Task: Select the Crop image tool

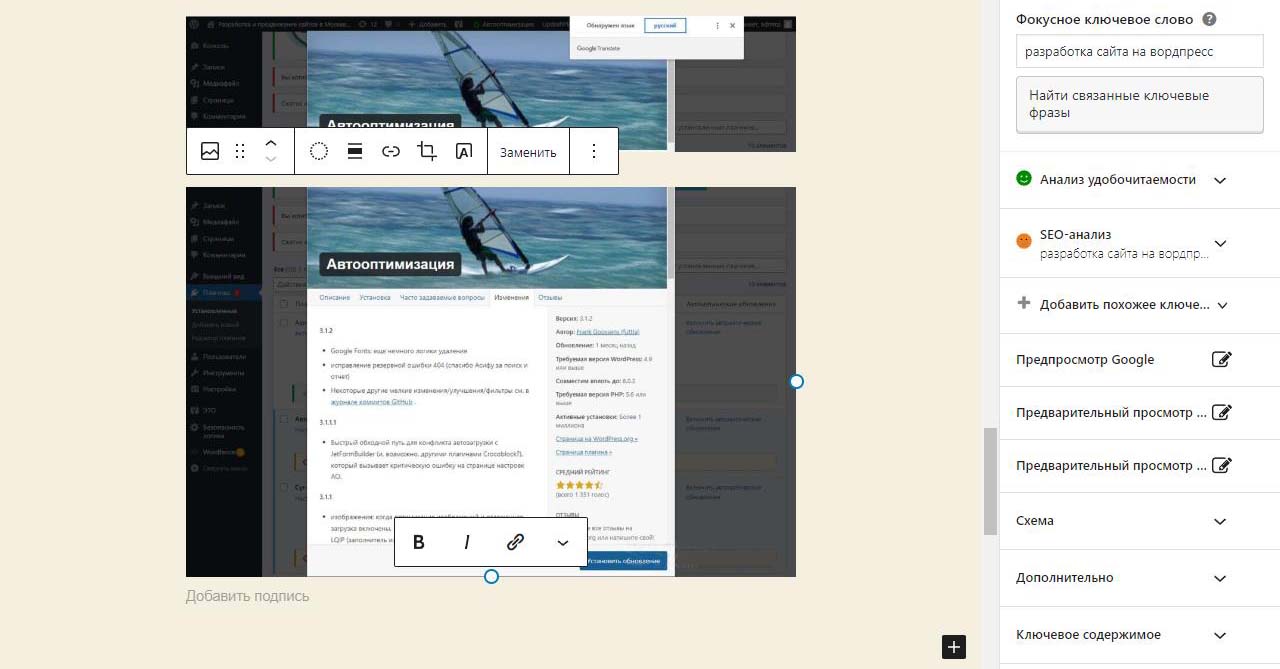Action: point(427,152)
